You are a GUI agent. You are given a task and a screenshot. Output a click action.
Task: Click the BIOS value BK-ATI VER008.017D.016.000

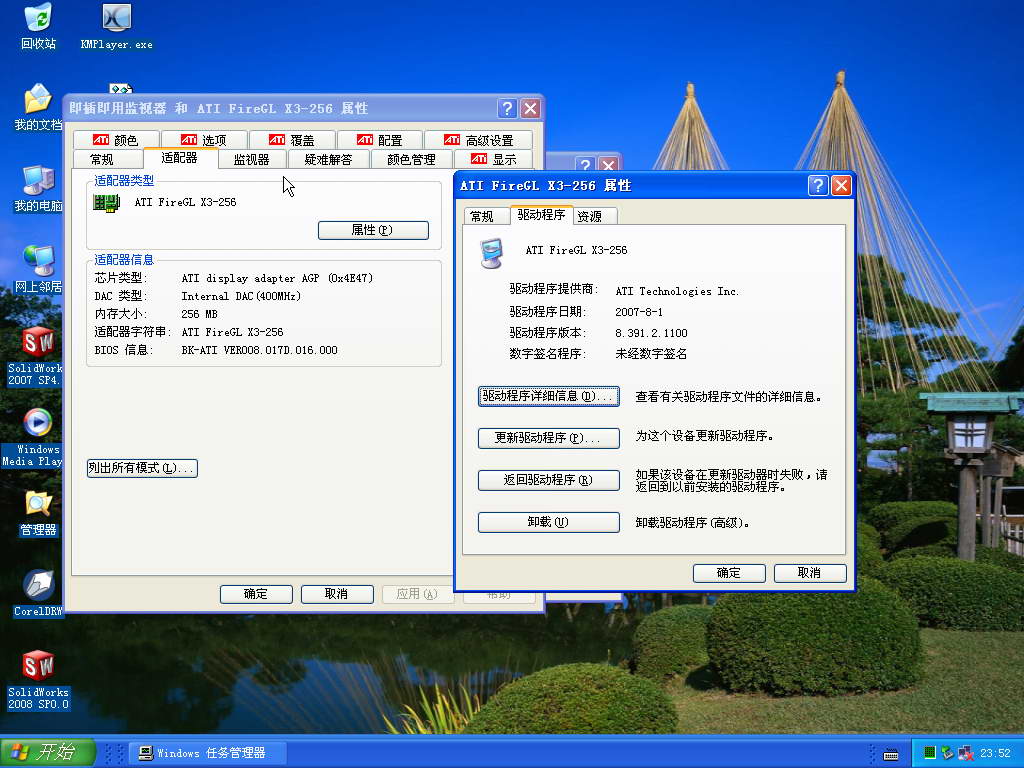point(259,350)
